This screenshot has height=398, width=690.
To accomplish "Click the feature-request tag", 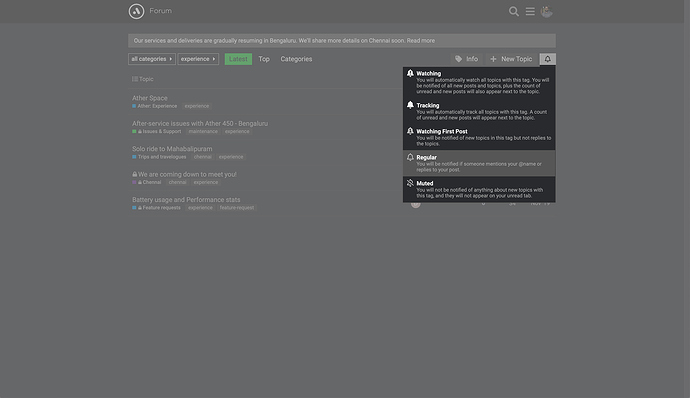I will (237, 208).
